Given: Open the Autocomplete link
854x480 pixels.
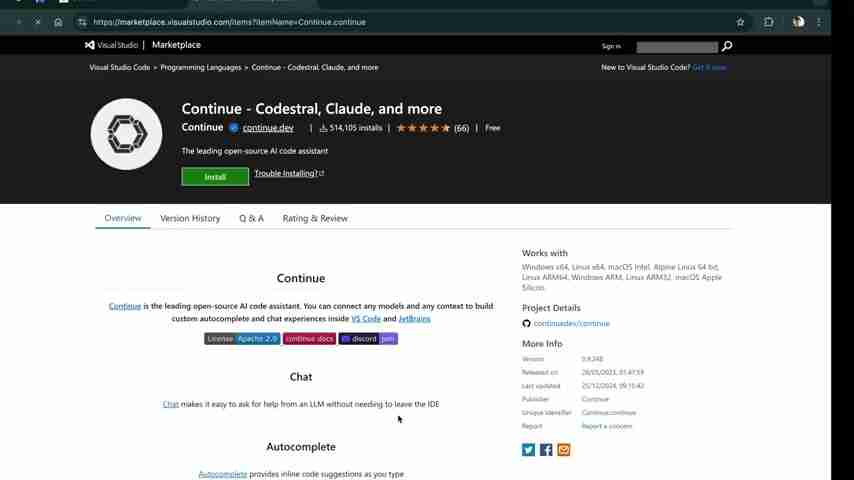Looking at the screenshot, I should 222,474.
